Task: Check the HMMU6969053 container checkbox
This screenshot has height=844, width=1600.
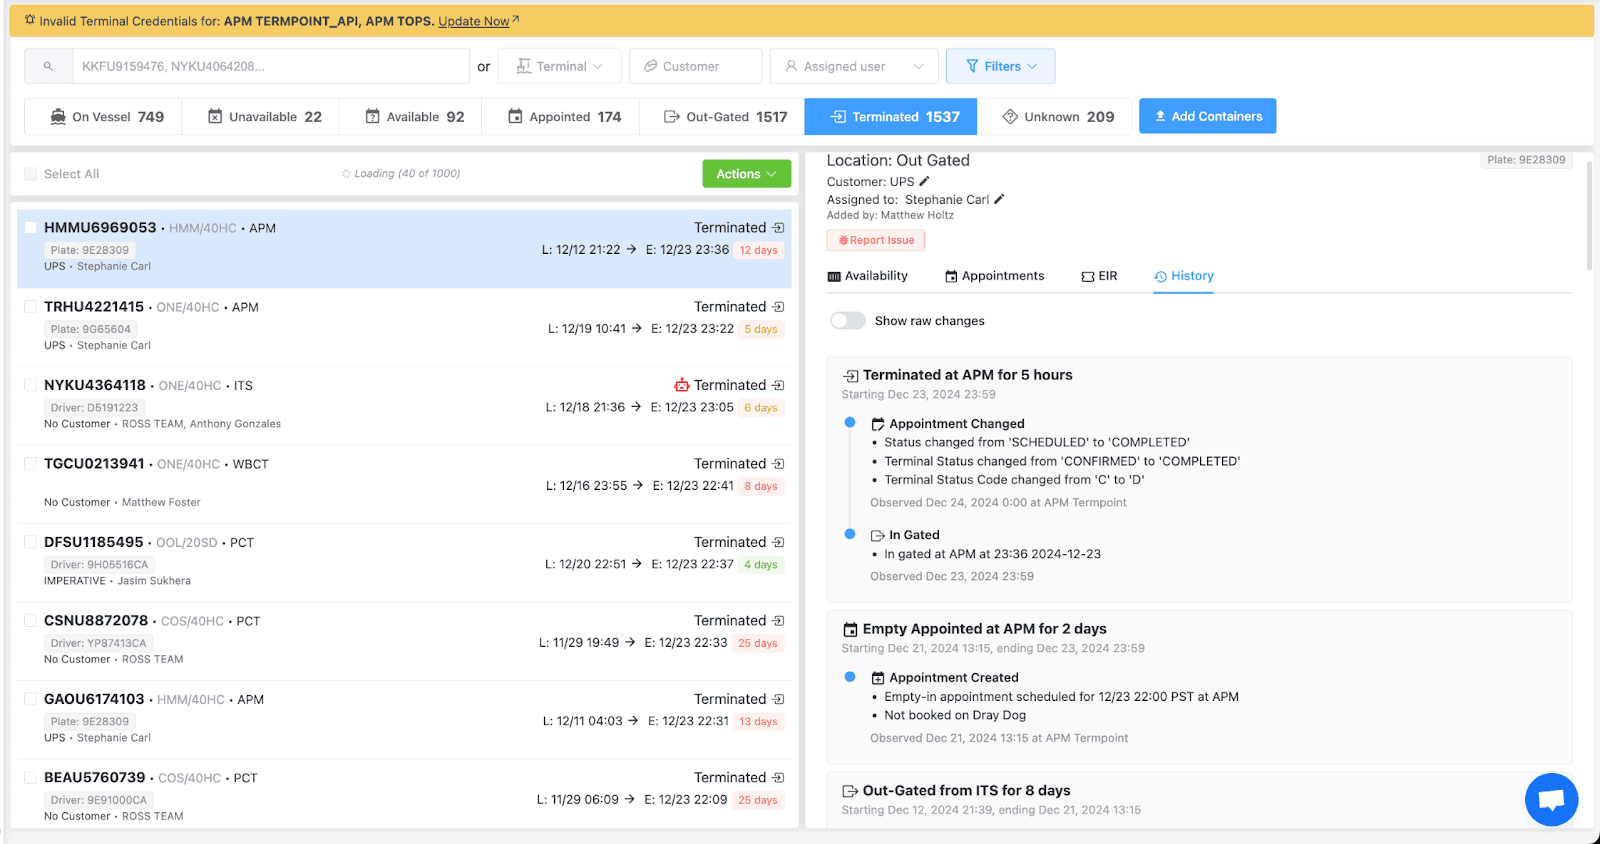Action: (30, 228)
